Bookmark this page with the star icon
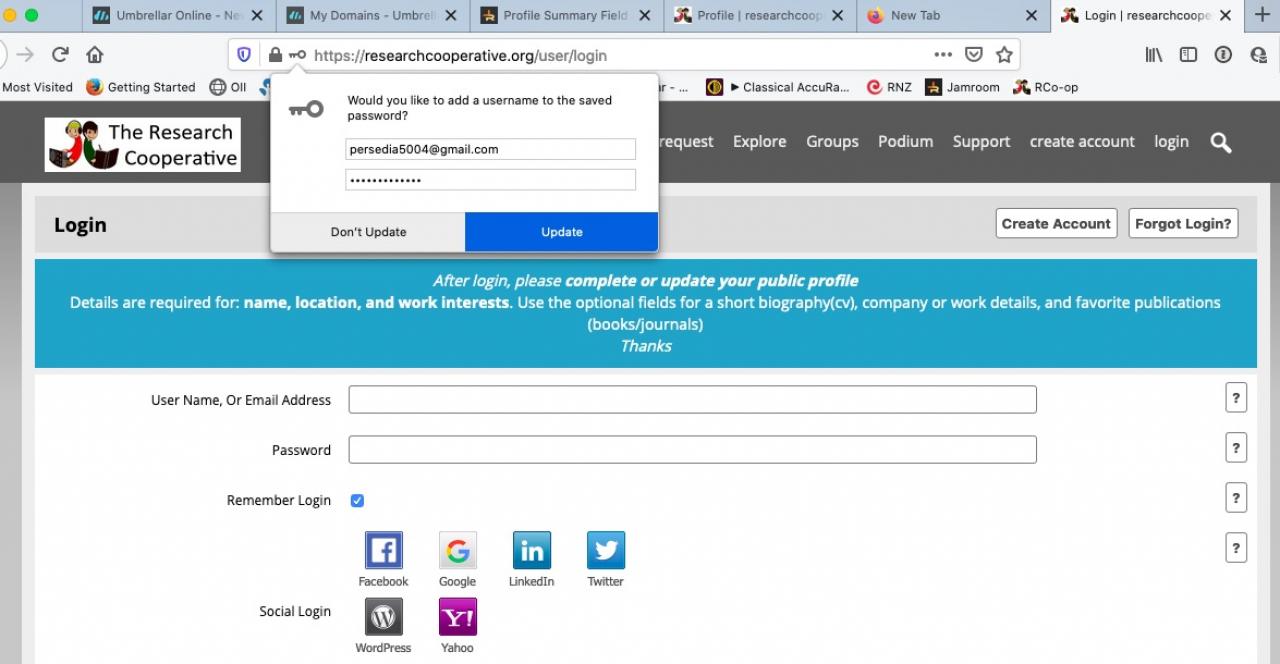The image size is (1280, 664). coord(1004,55)
